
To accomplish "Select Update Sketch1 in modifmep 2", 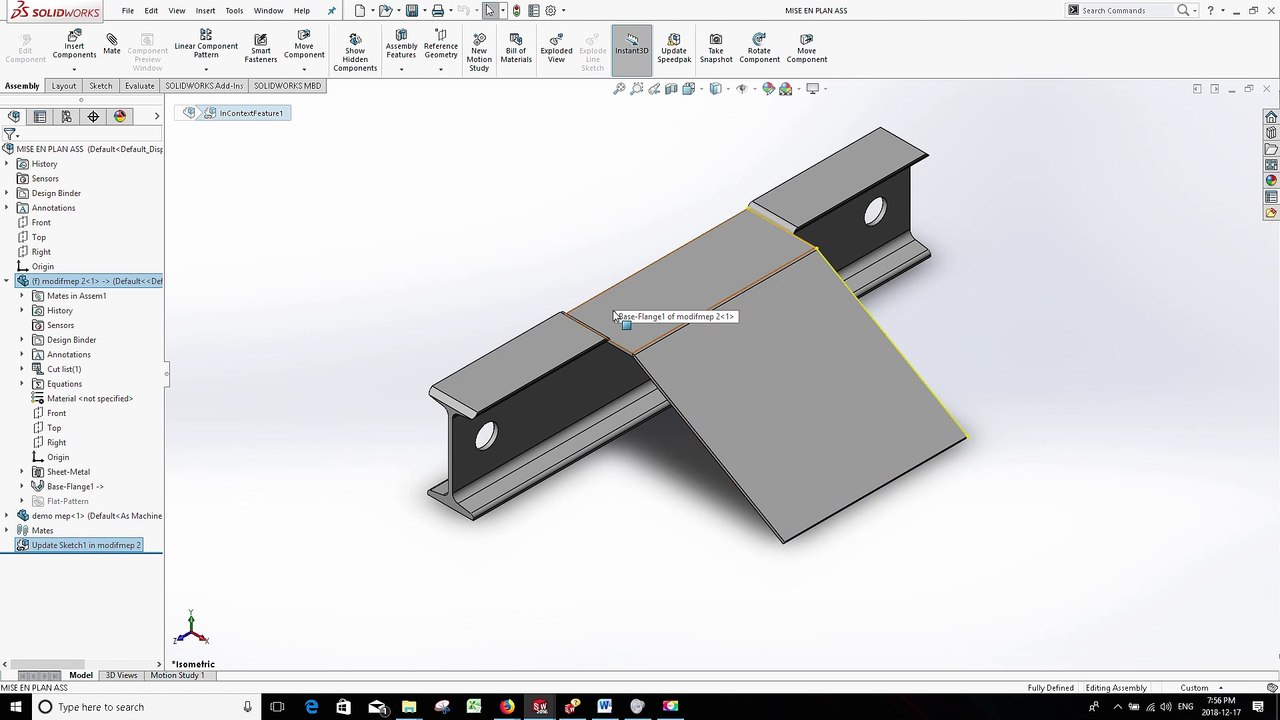I will tap(79, 545).
